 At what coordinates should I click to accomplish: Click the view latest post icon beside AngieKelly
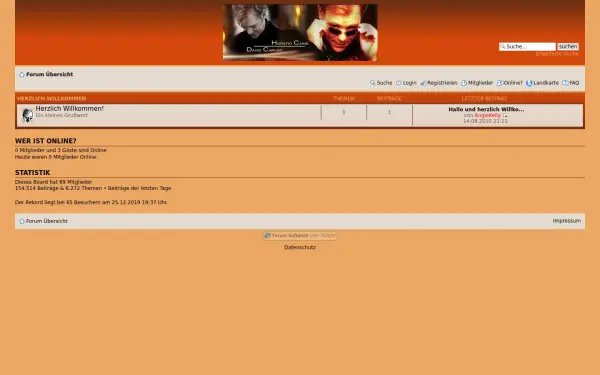(x=505, y=116)
